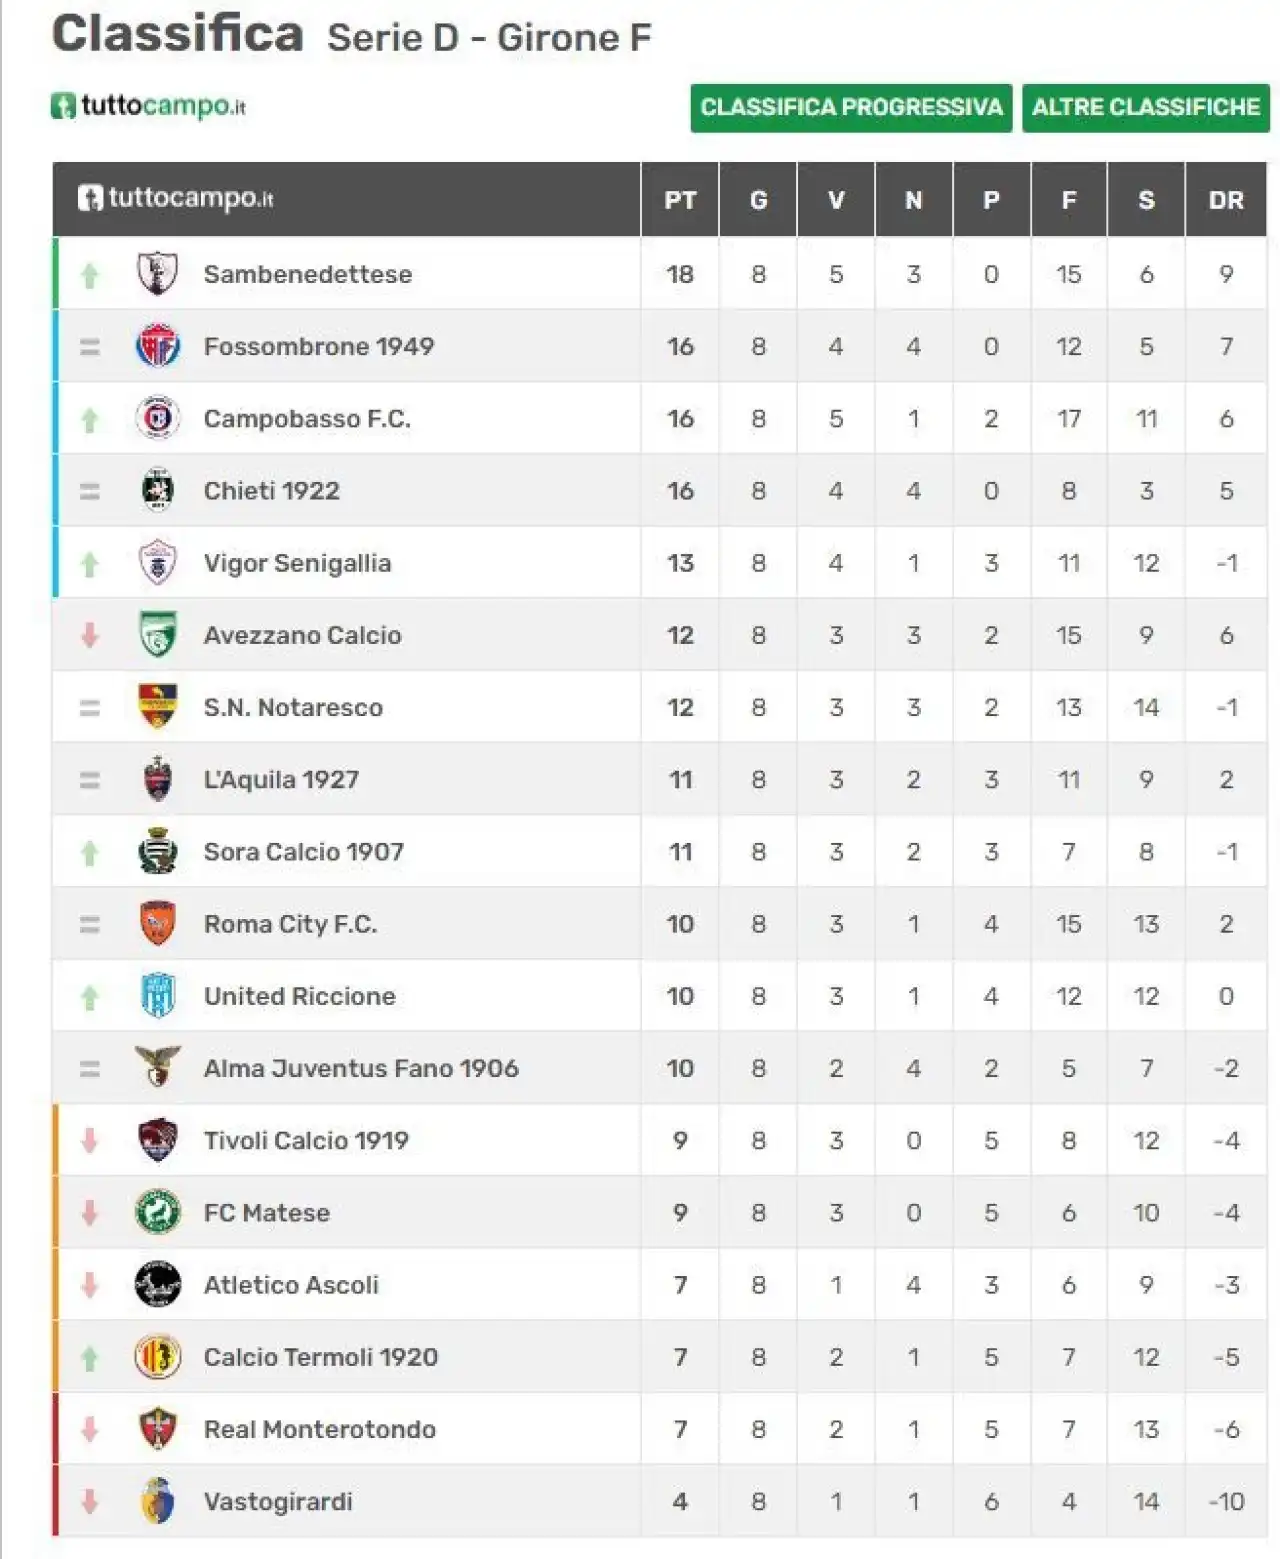Click the Real Monterotondo team name
The image size is (1280, 1559).
coord(319,1428)
